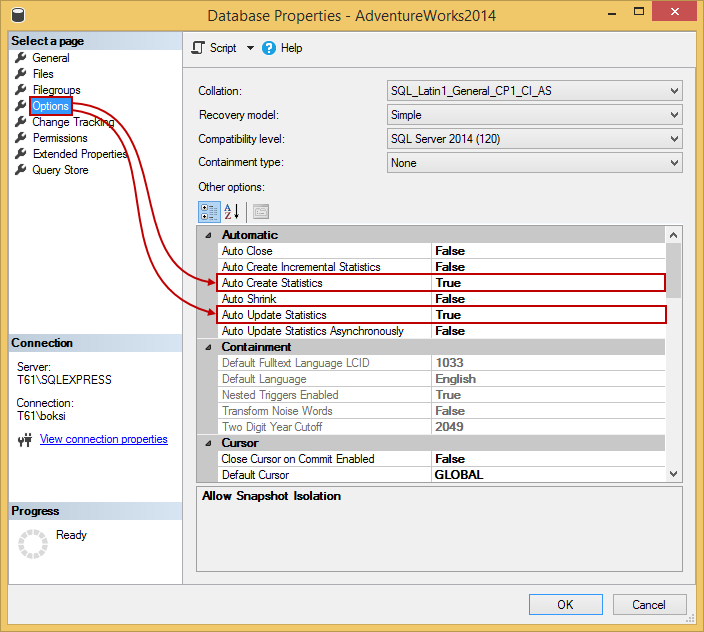This screenshot has height=632, width=704.
Task: Open the Change Tracking page
Action: click(73, 122)
